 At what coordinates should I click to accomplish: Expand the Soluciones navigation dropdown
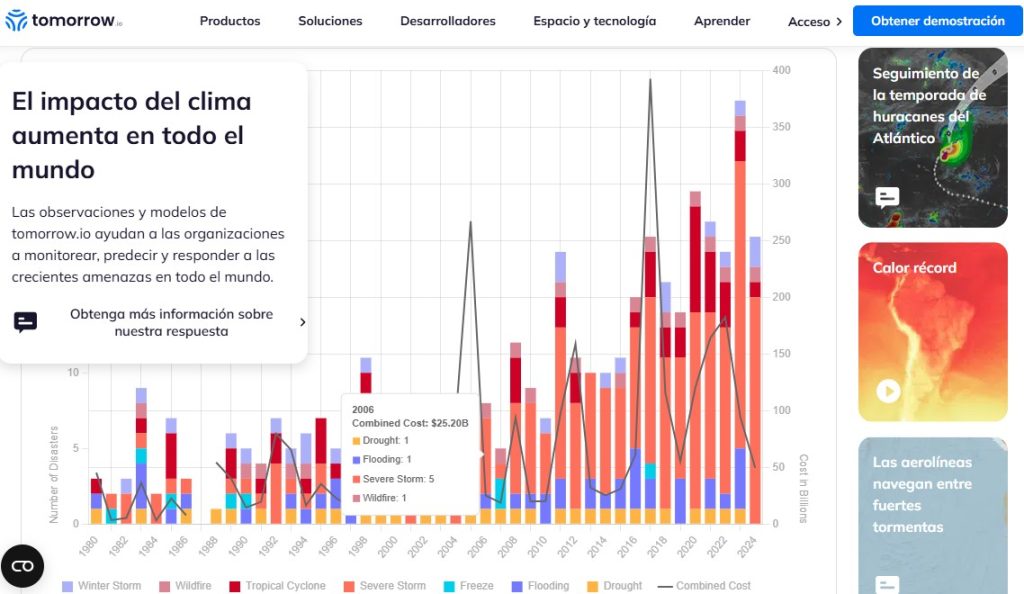(x=330, y=20)
